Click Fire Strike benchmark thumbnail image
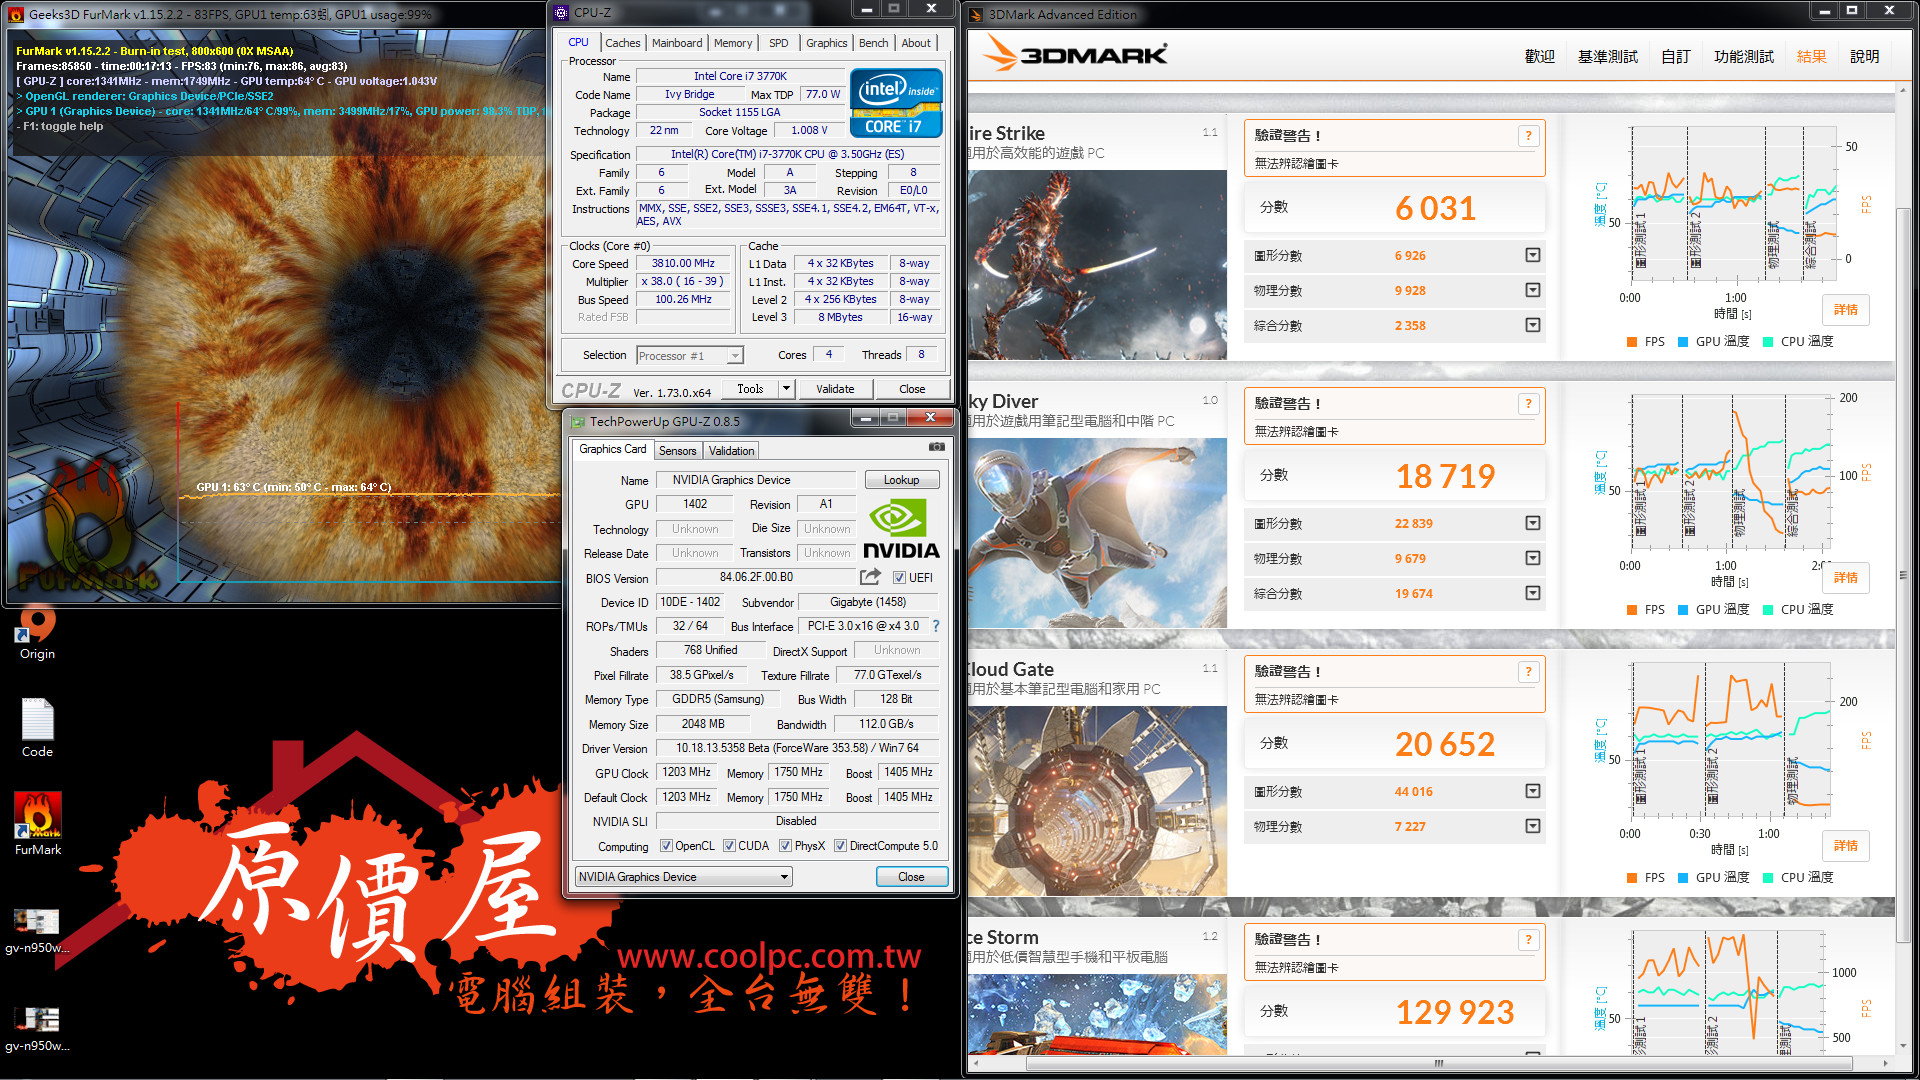 1097,265
